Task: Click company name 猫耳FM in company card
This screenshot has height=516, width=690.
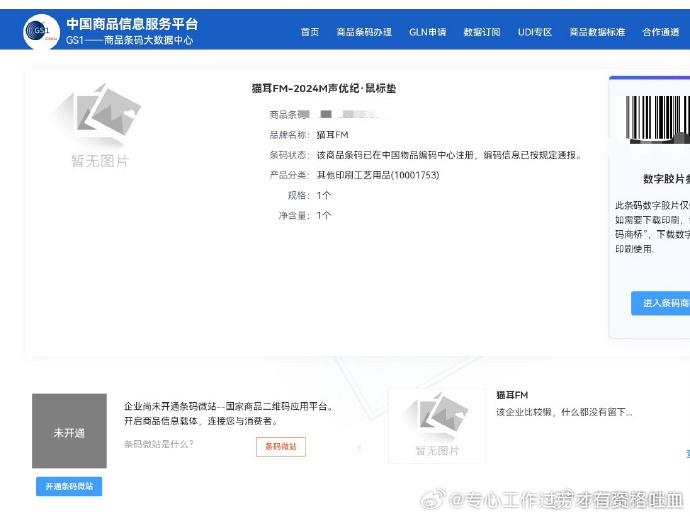Action: [x=512, y=395]
